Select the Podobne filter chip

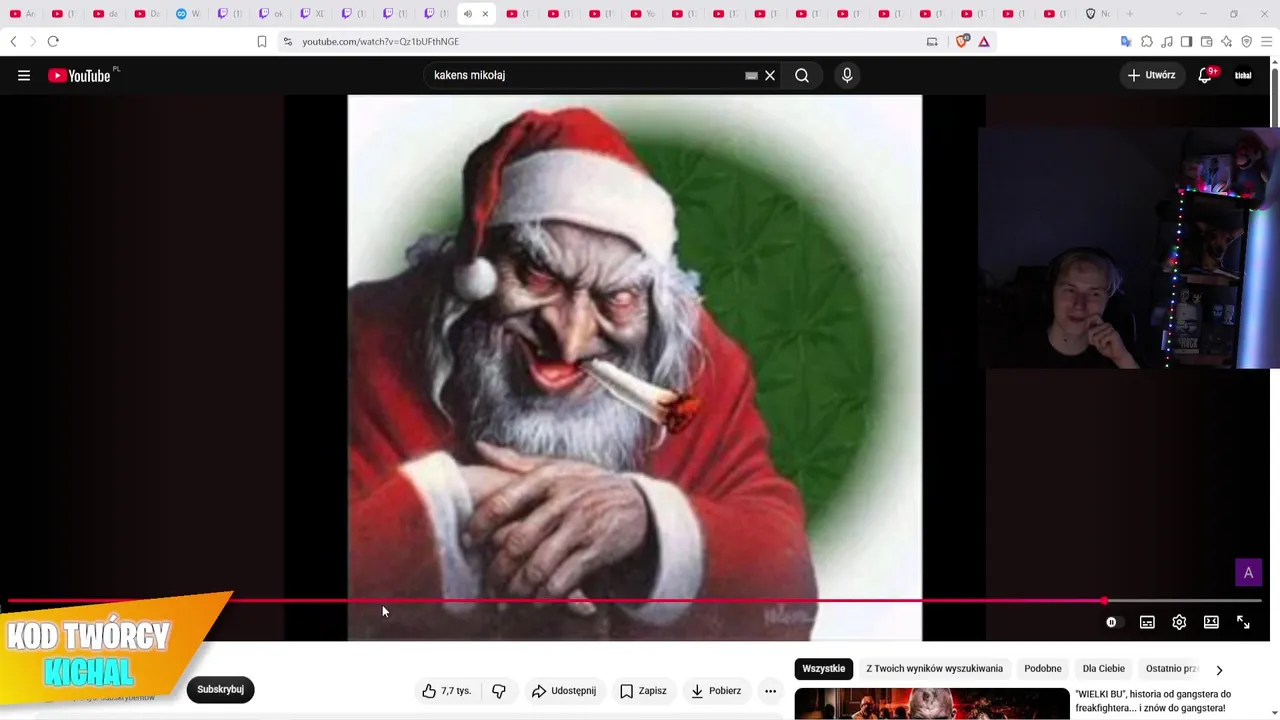tap(1043, 669)
